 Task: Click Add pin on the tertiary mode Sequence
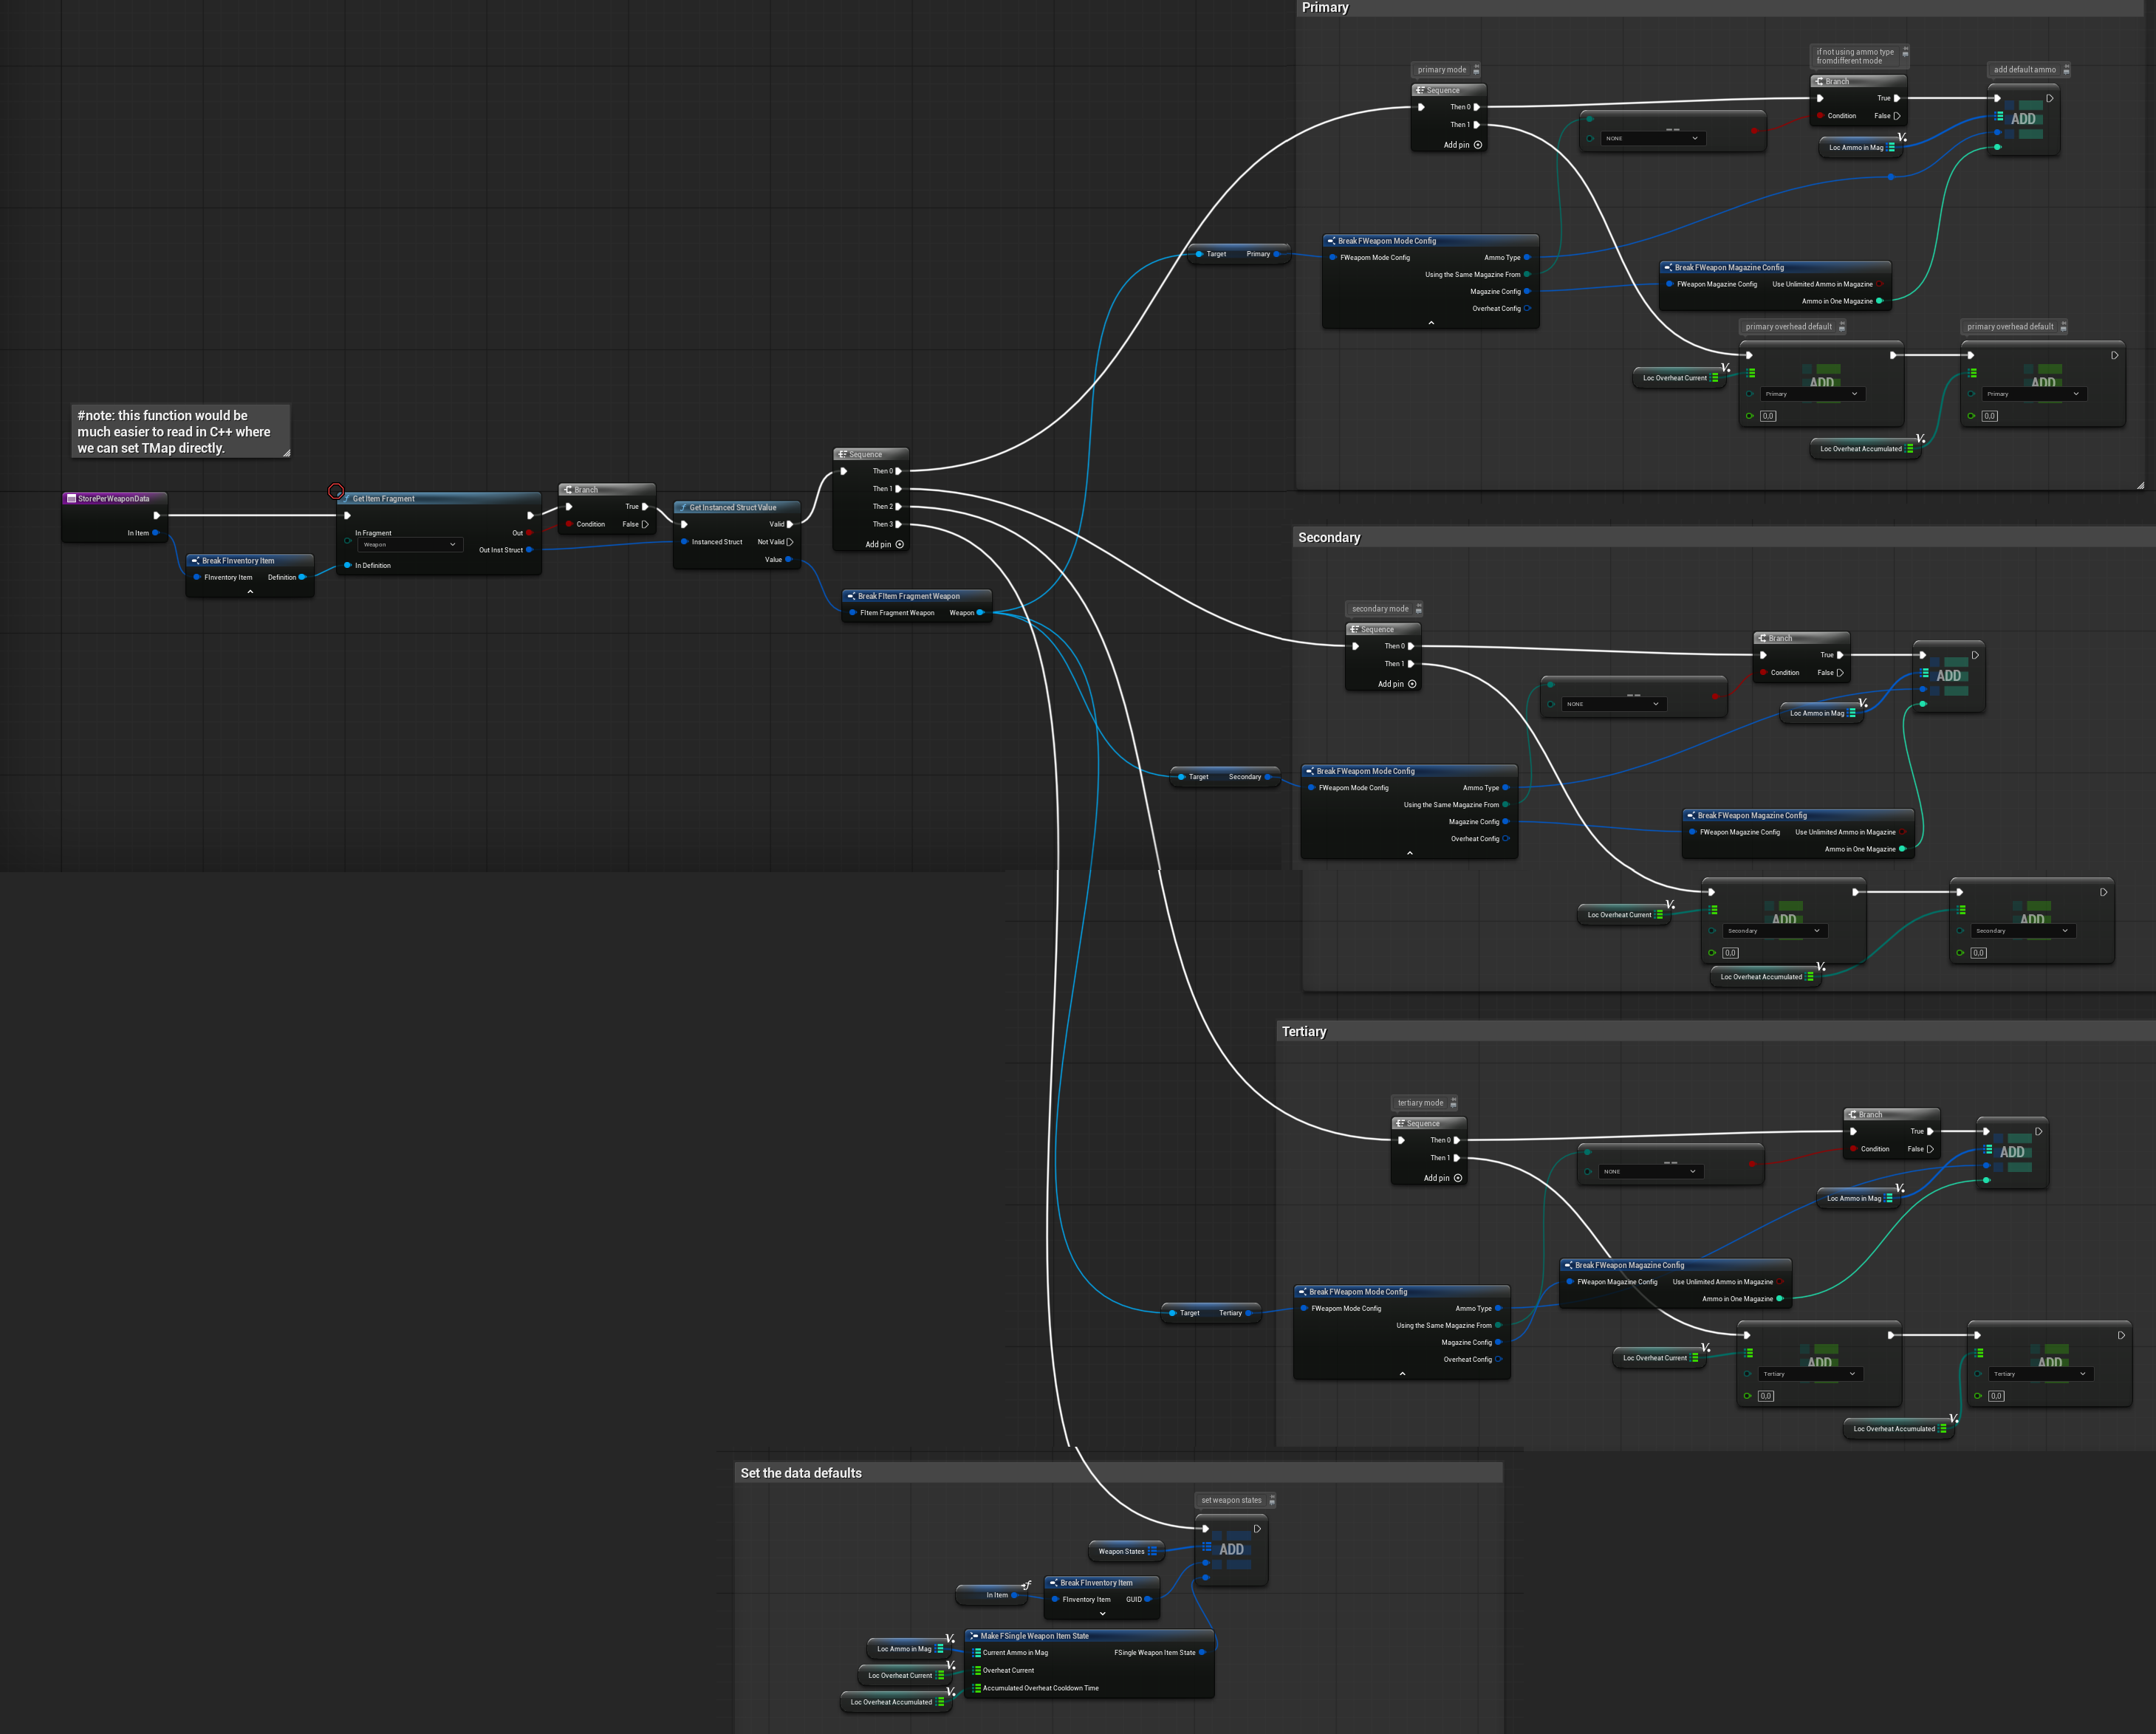pos(1458,1178)
